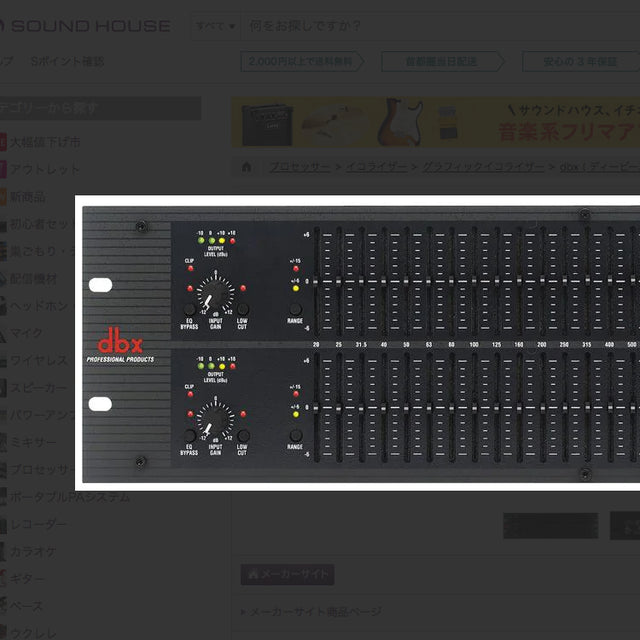640x640 pixels.
Task: Open the 音楽系フリマ advertisement banner
Action: [436, 122]
